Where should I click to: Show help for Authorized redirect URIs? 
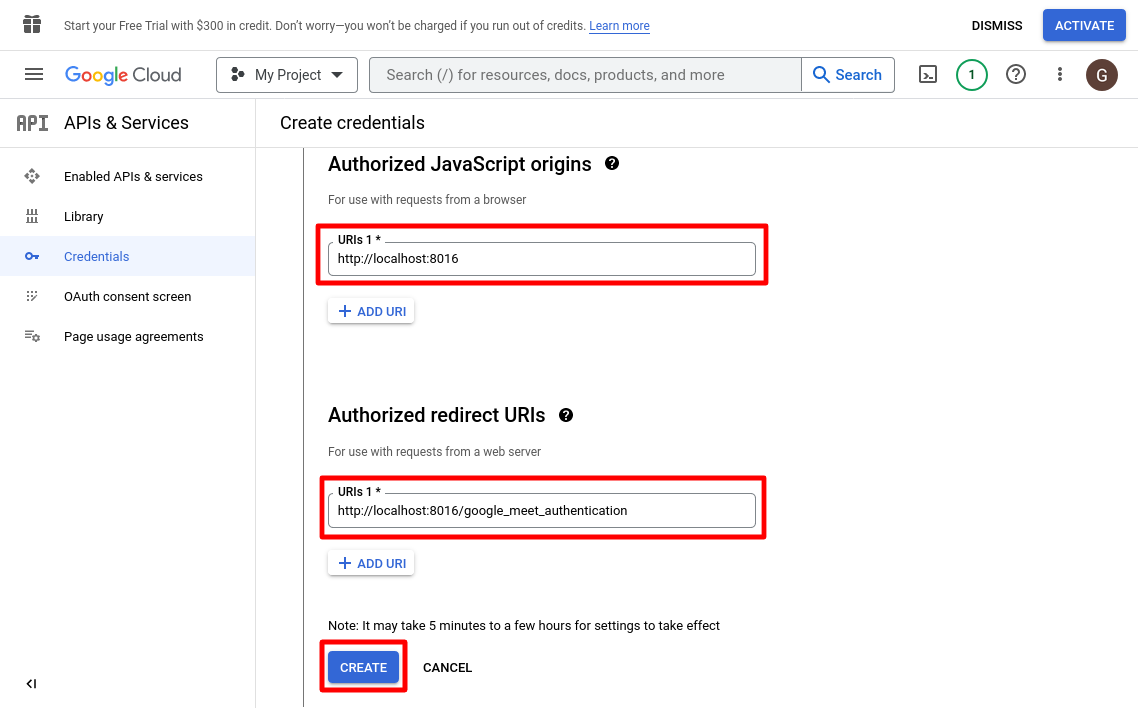click(566, 415)
